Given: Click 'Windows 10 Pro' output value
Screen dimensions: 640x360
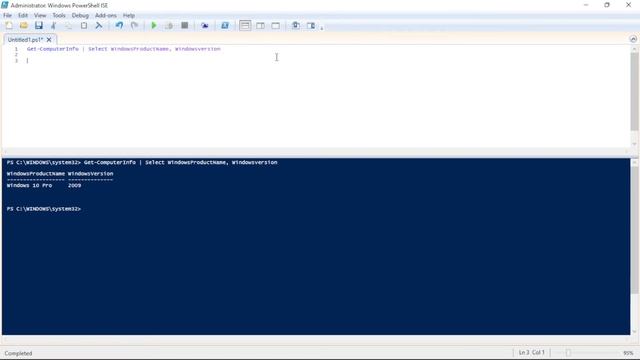Looking at the screenshot, I should coord(29,185).
